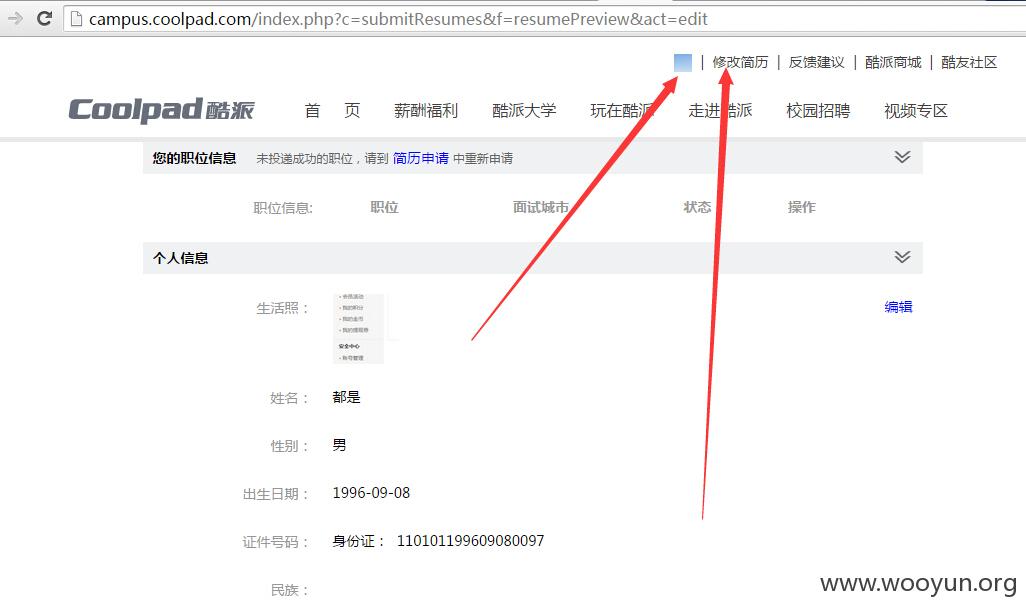The height and width of the screenshot is (612, 1026).
Task: Open 修改简历 link
Action: click(740, 62)
